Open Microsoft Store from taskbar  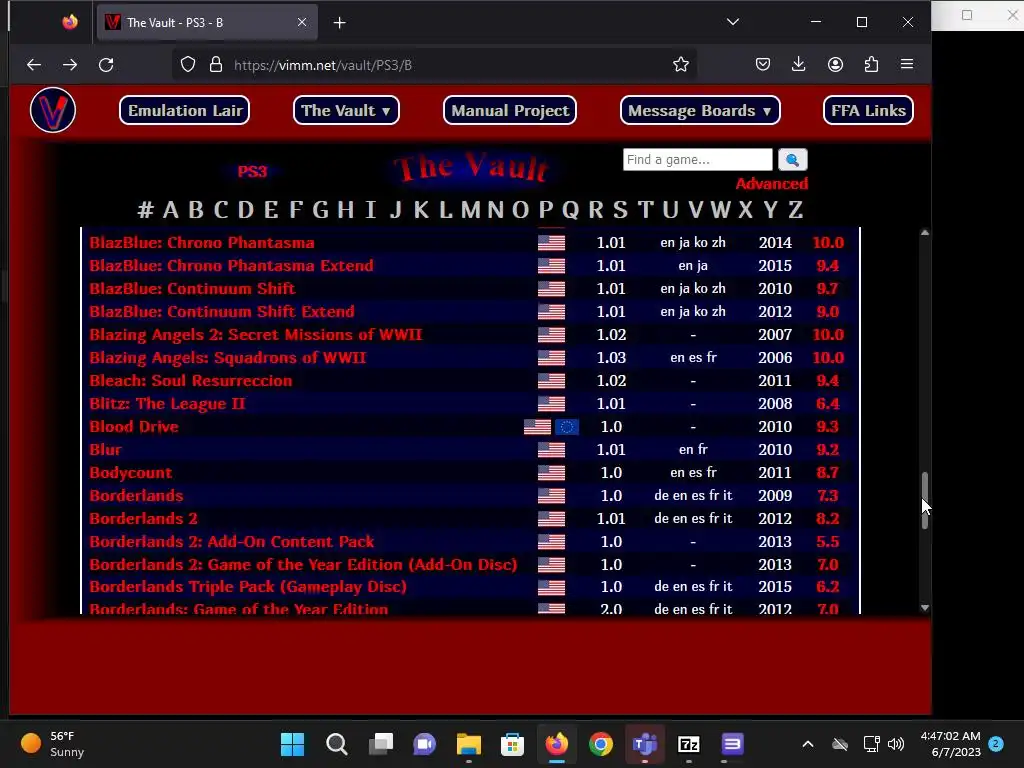(x=513, y=744)
